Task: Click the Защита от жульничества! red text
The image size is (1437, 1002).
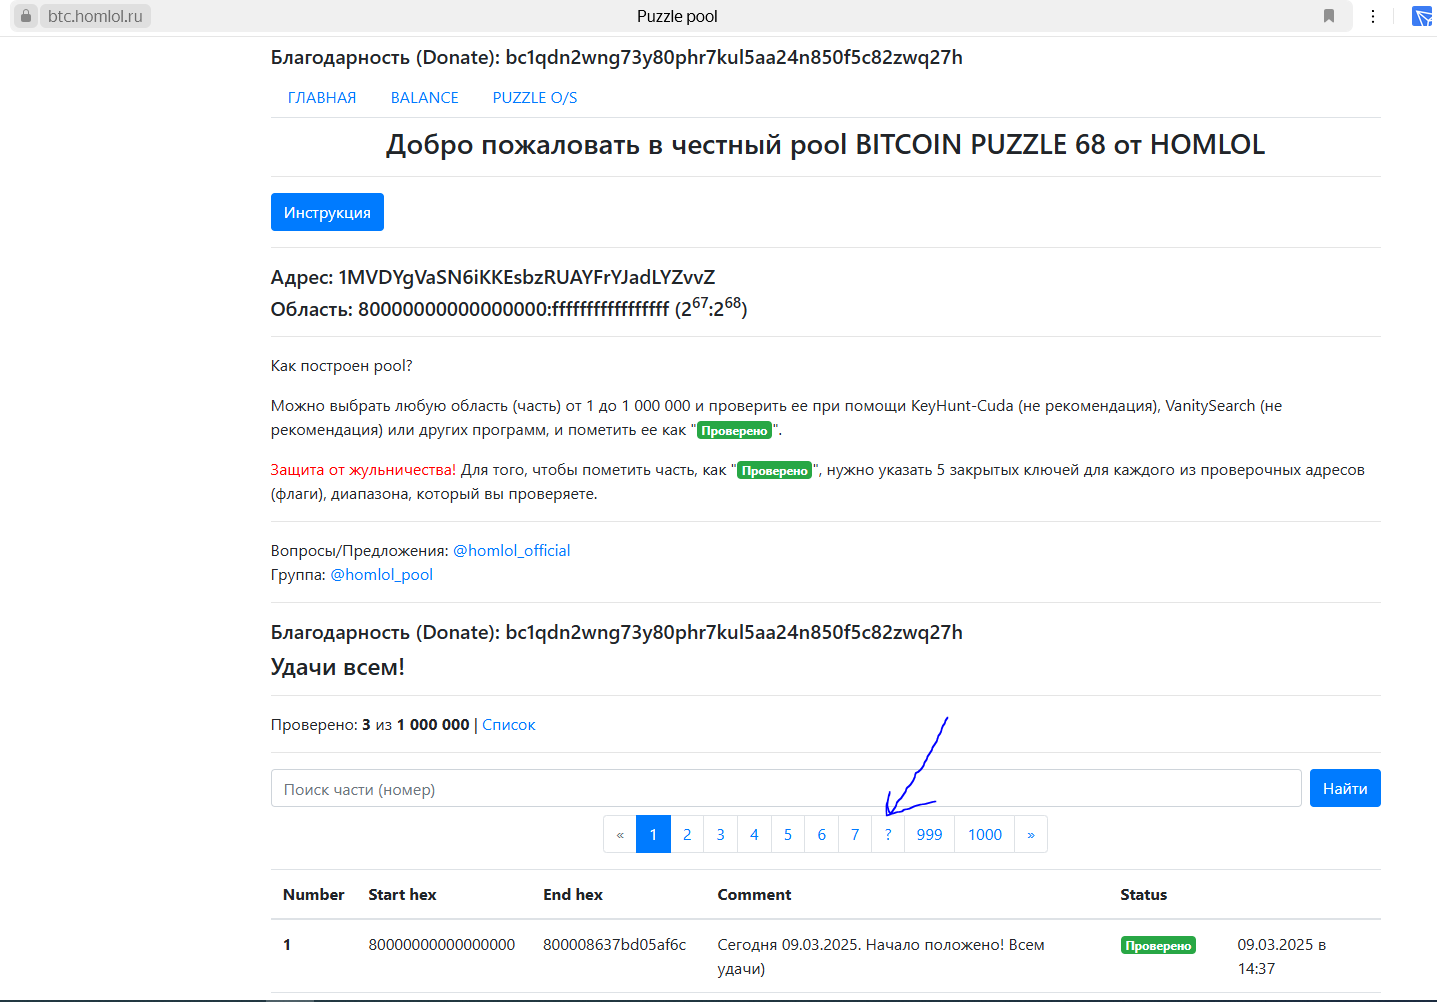Action: tap(363, 470)
